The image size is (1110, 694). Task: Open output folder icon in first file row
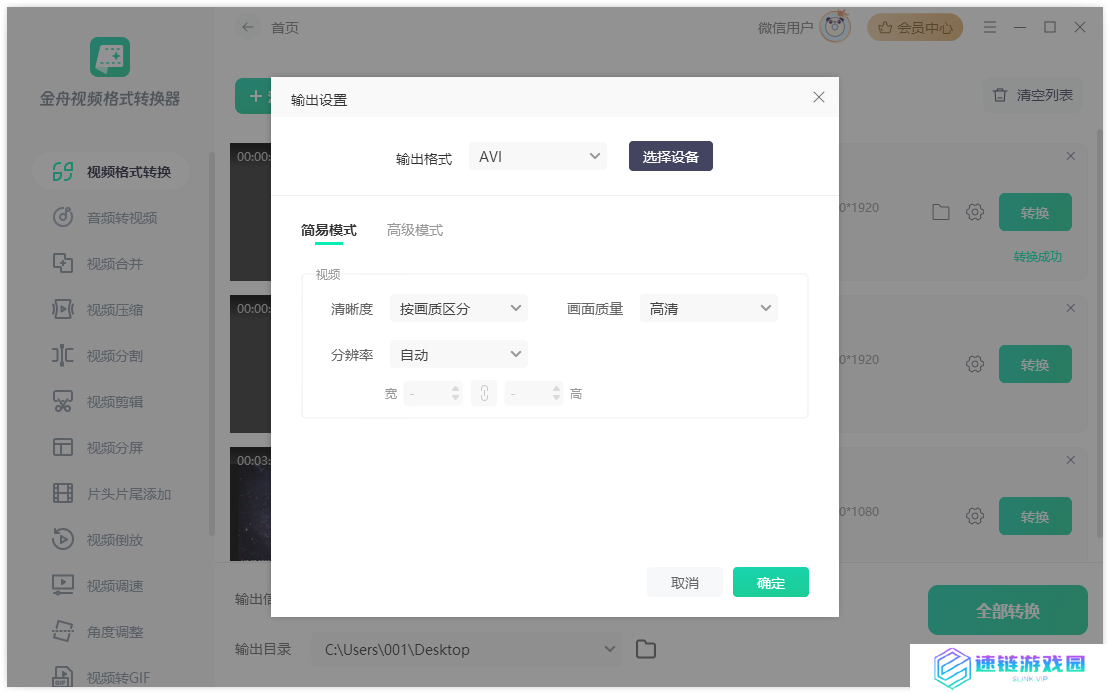pyautogui.click(x=941, y=212)
